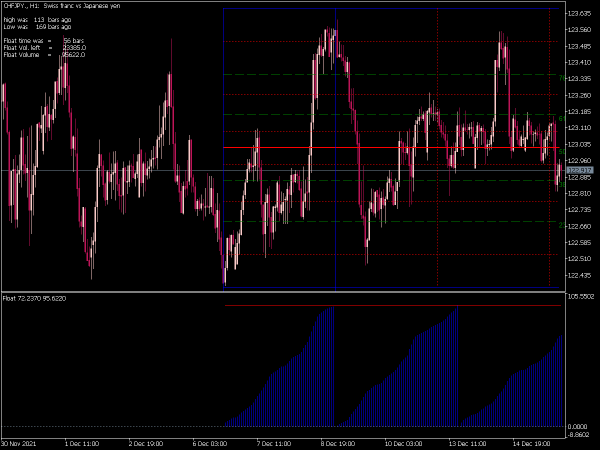Click the '13 Dec 11:00' time label
This screenshot has height=450, width=600.
[468, 443]
